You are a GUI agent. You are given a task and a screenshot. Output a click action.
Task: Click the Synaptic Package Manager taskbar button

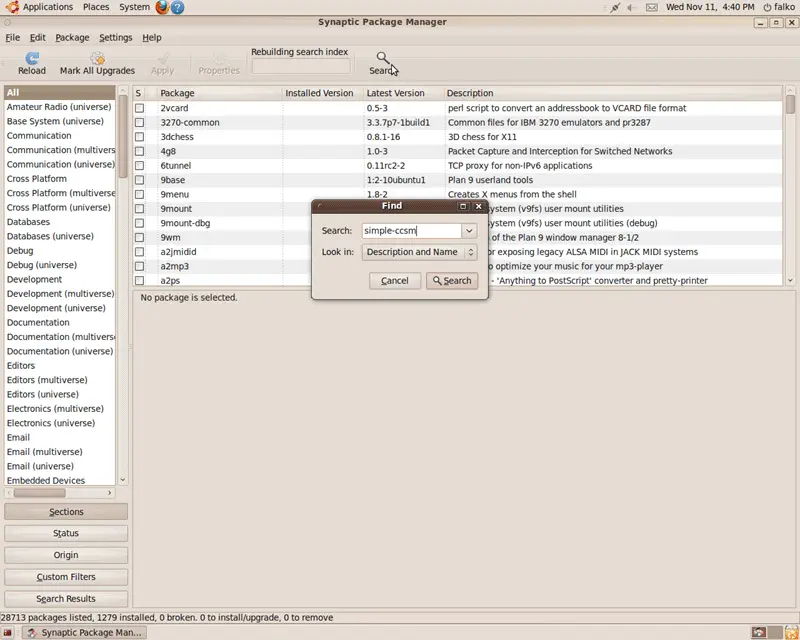85,633
